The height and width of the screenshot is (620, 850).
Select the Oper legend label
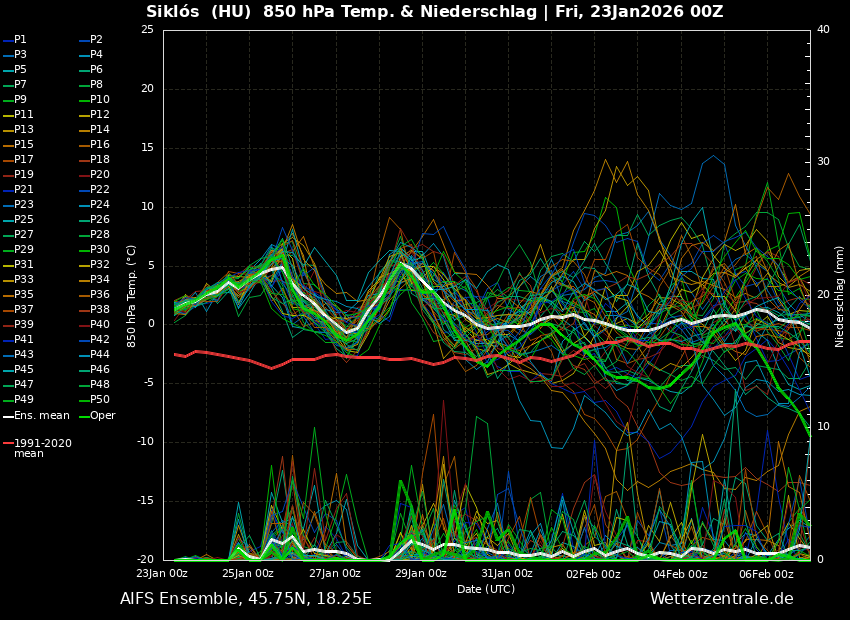[103, 415]
